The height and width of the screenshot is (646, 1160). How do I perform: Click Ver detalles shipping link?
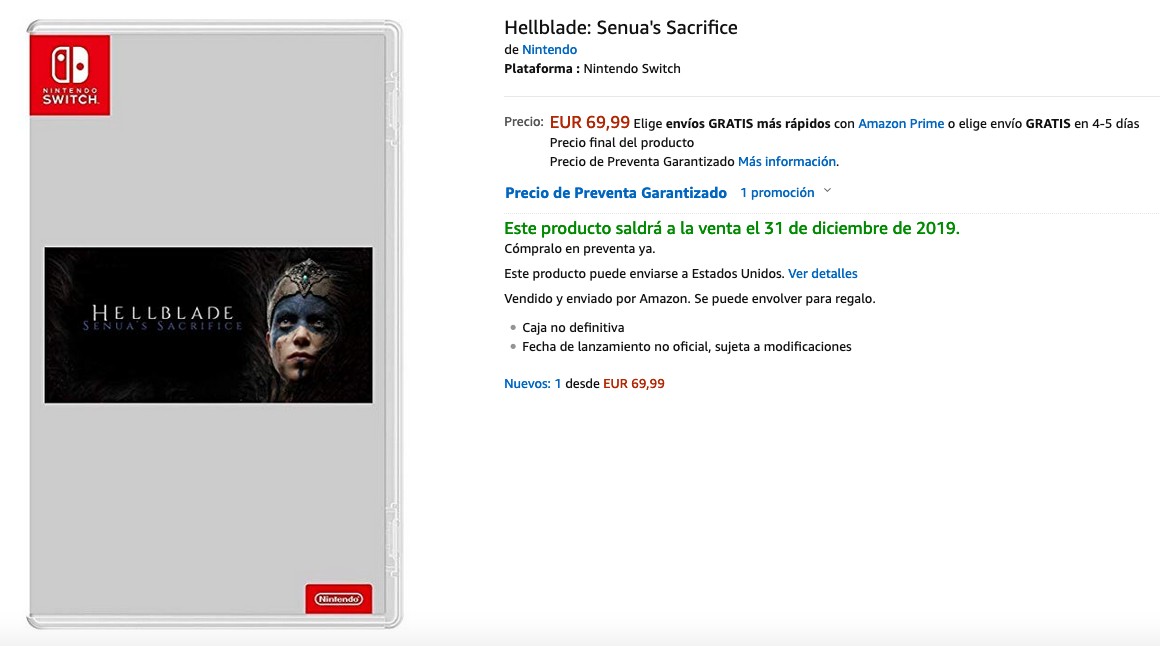823,274
